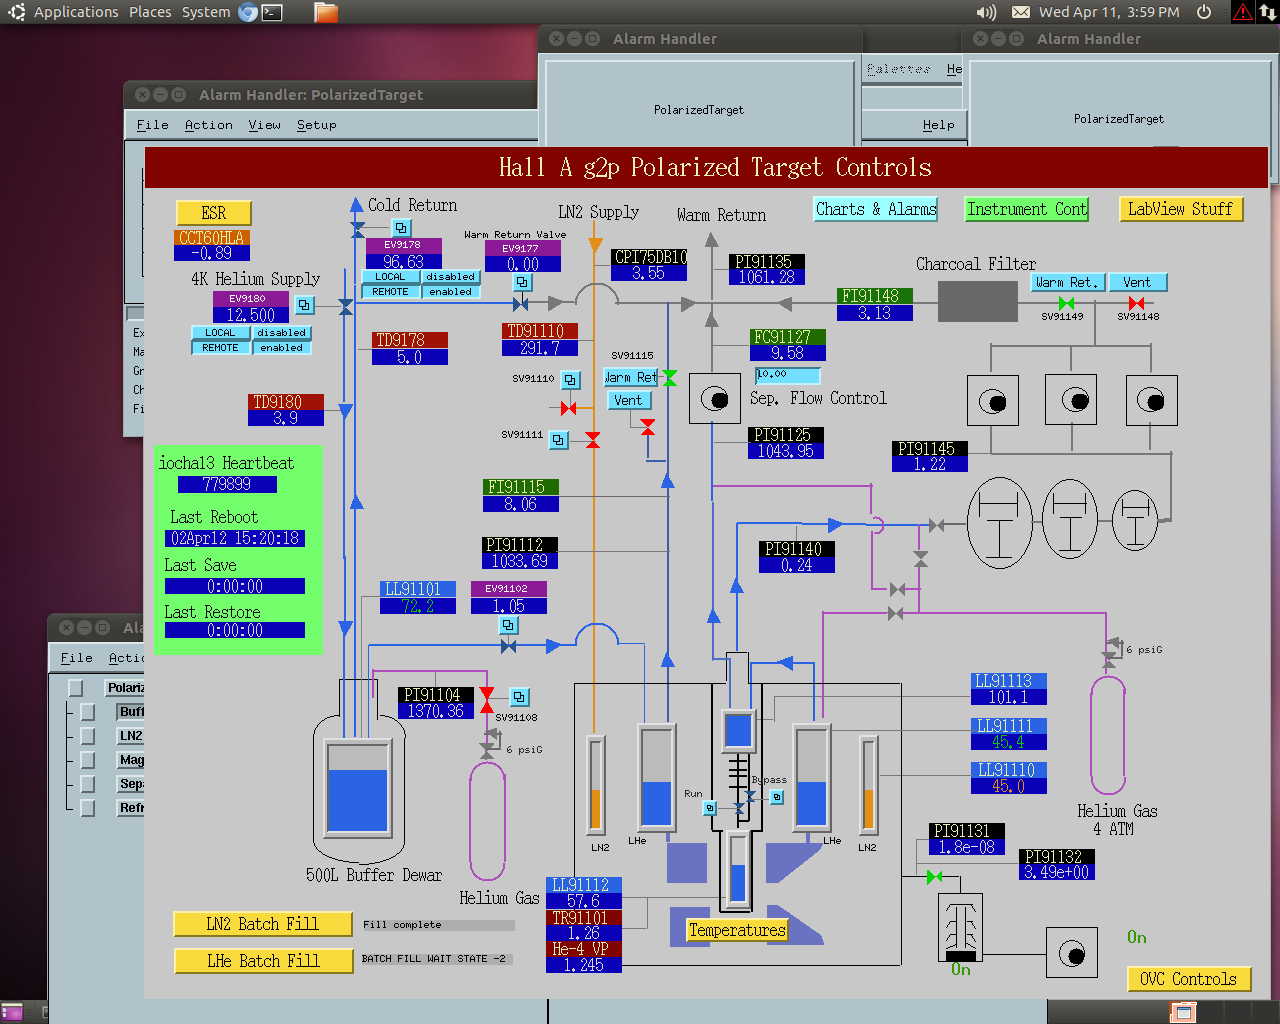
Task: Open Action menu in PolarizedTarget Alarm Handler
Action: pos(209,125)
